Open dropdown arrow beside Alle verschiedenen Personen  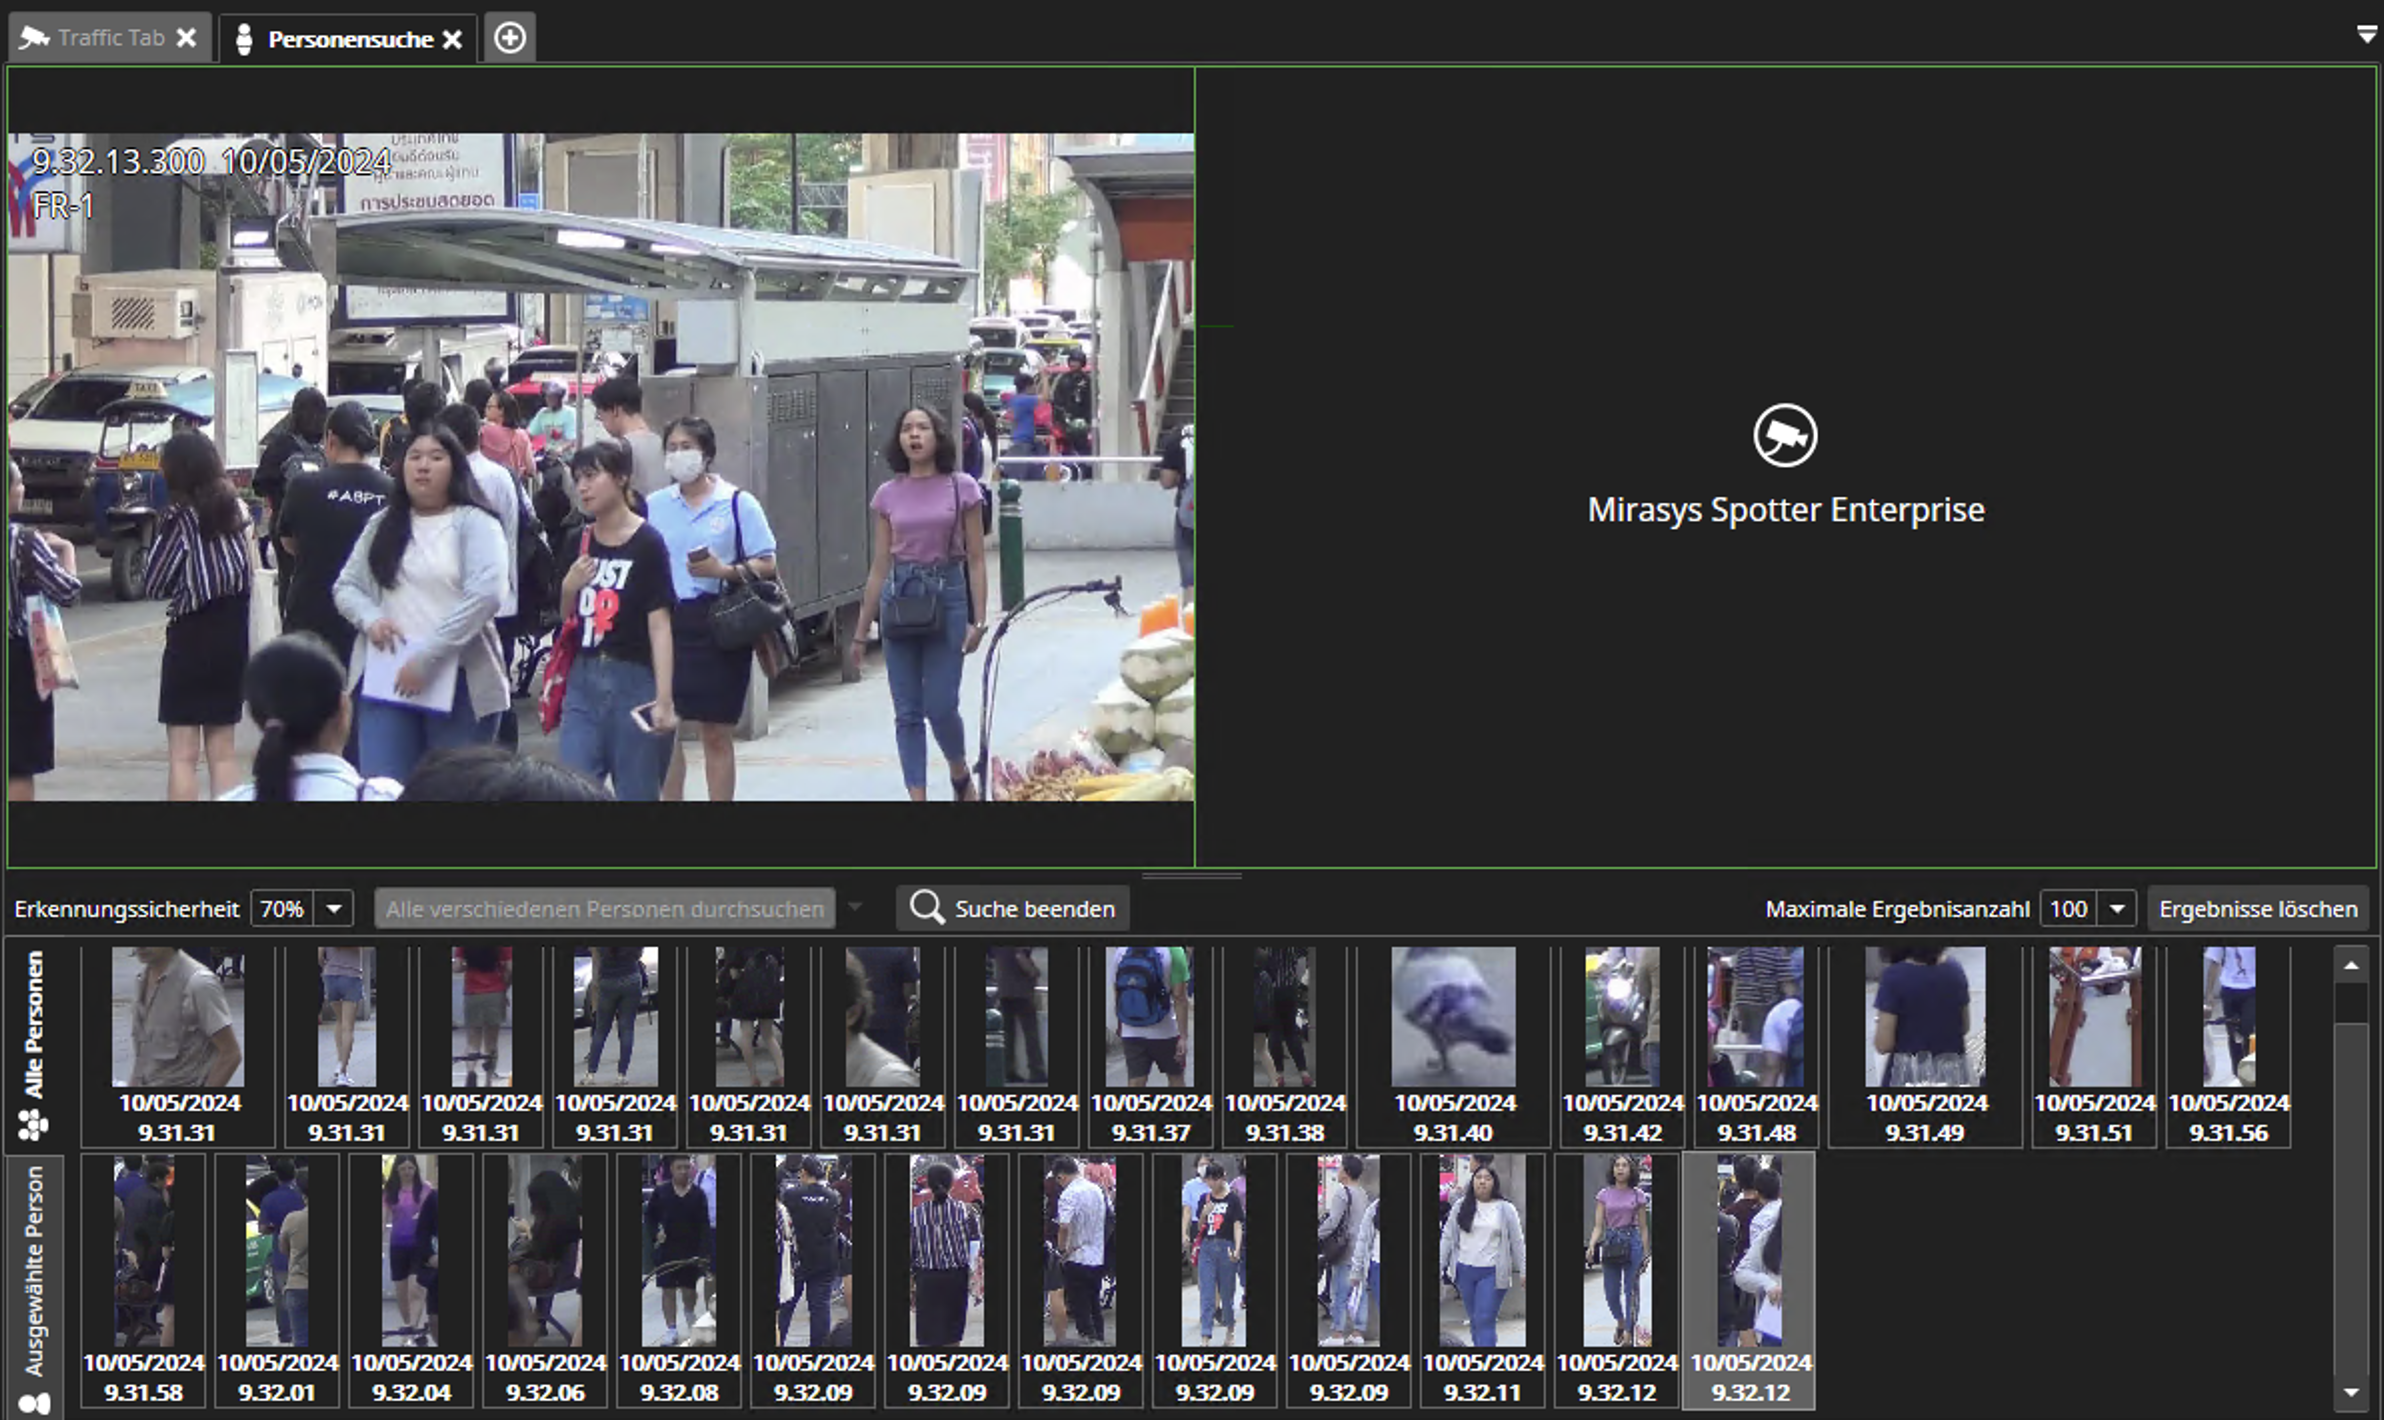pyautogui.click(x=855, y=908)
